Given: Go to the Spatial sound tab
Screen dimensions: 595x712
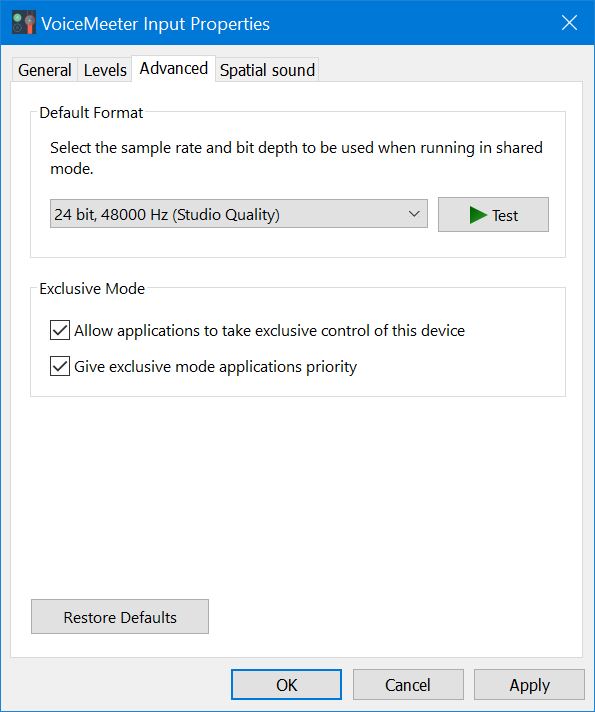Looking at the screenshot, I should 267,70.
